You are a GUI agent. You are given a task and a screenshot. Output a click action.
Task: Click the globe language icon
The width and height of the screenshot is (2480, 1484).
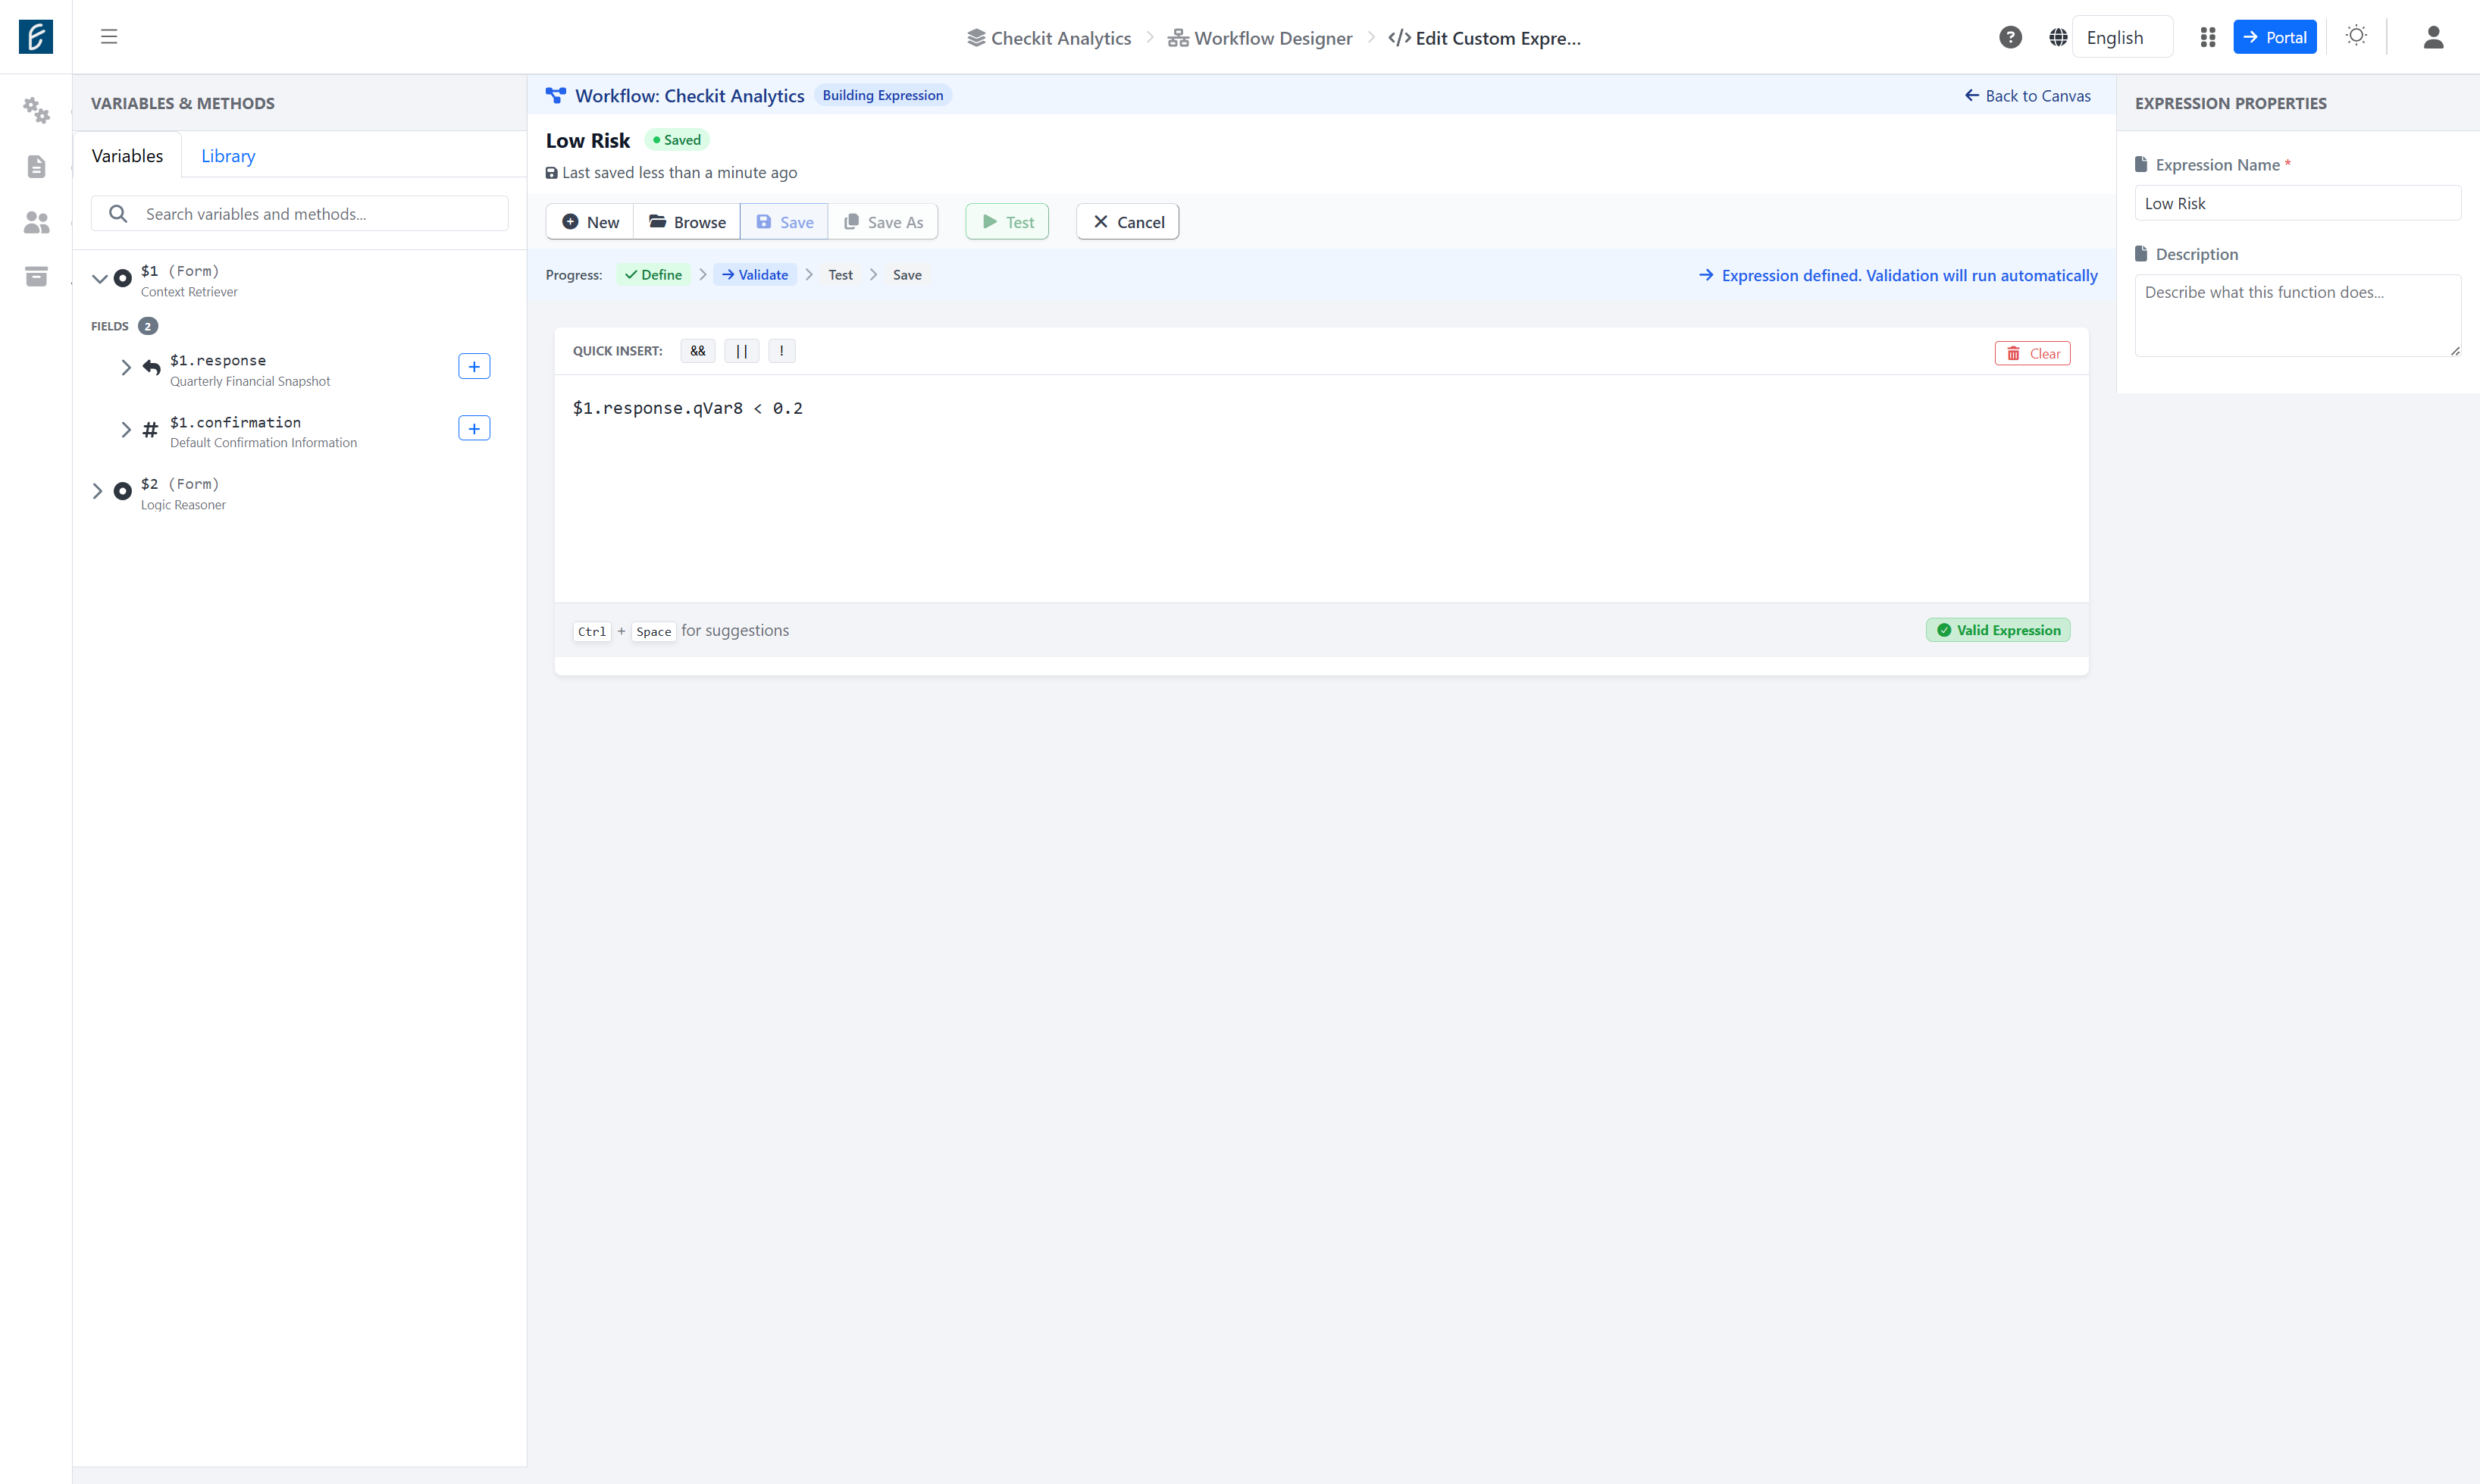2058,37
